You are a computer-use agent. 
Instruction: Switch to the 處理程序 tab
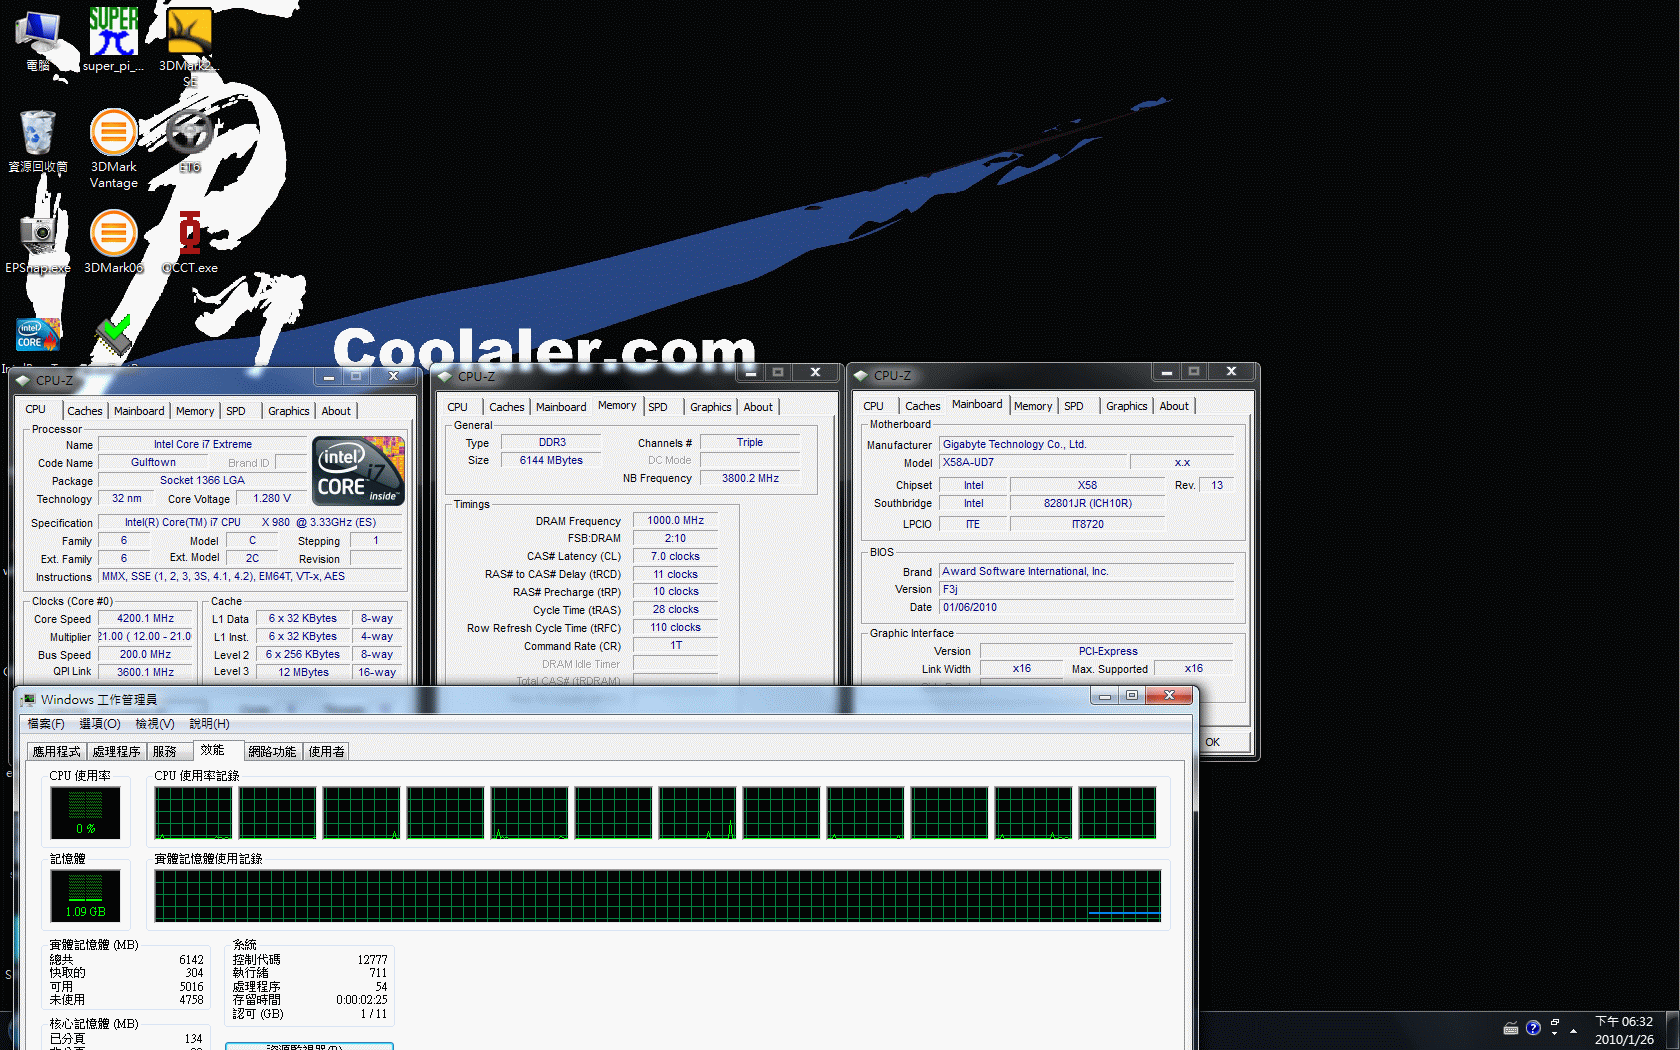pos(116,752)
